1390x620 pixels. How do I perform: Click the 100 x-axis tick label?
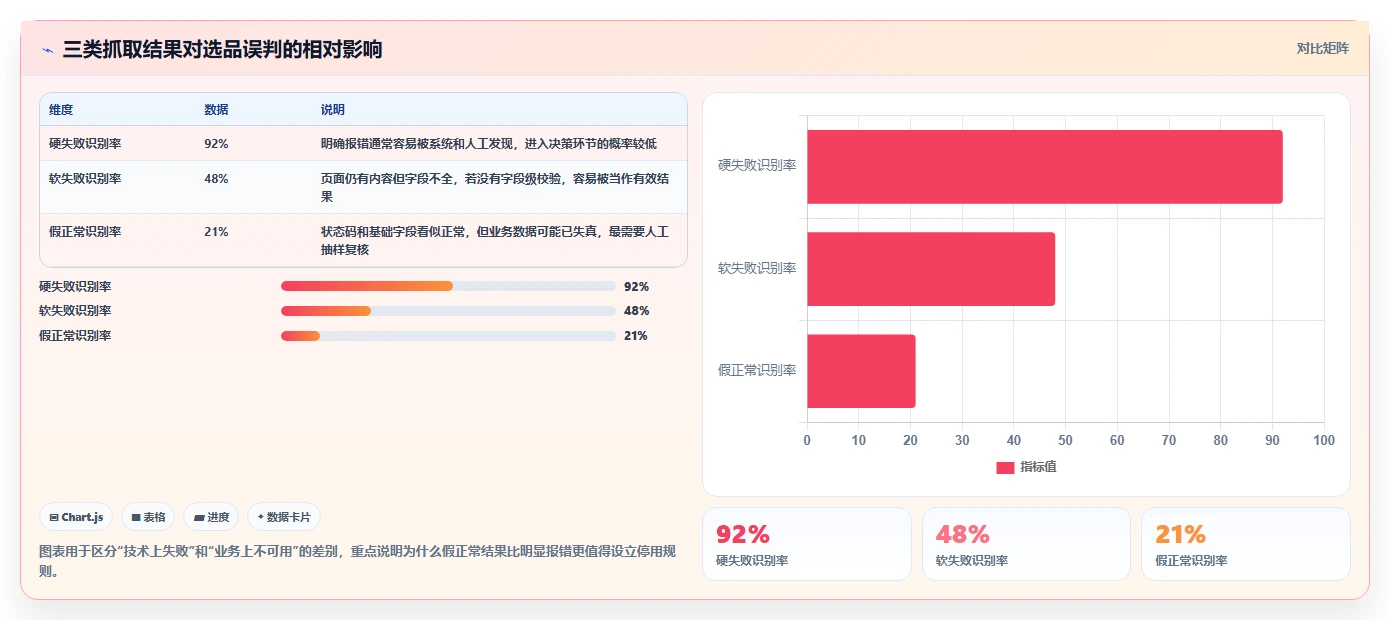(x=1323, y=441)
